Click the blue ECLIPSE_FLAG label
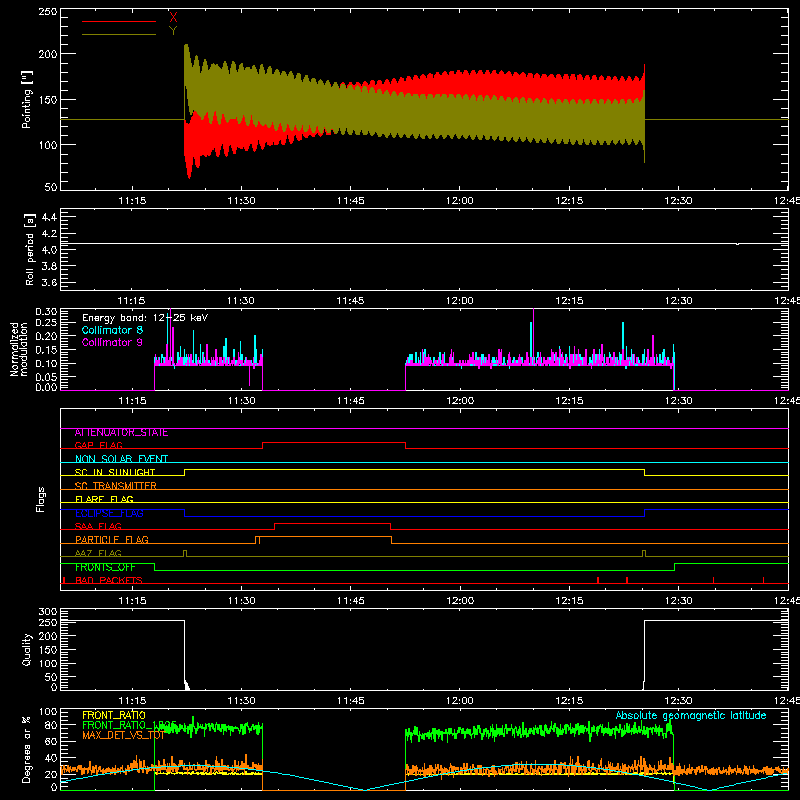 (x=109, y=513)
